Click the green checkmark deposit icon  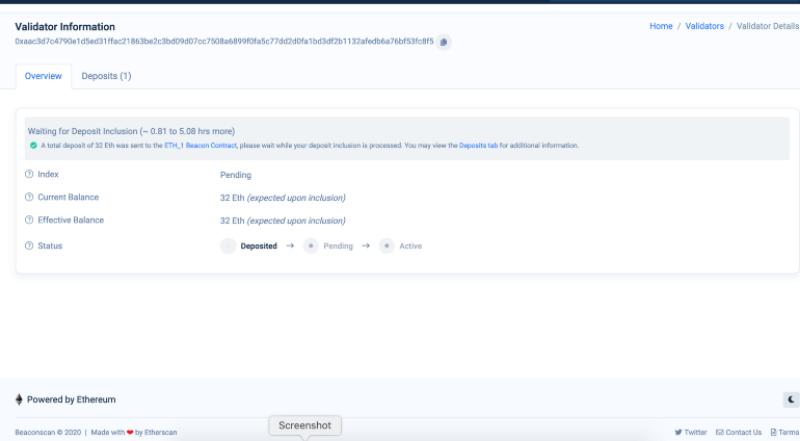pos(33,145)
